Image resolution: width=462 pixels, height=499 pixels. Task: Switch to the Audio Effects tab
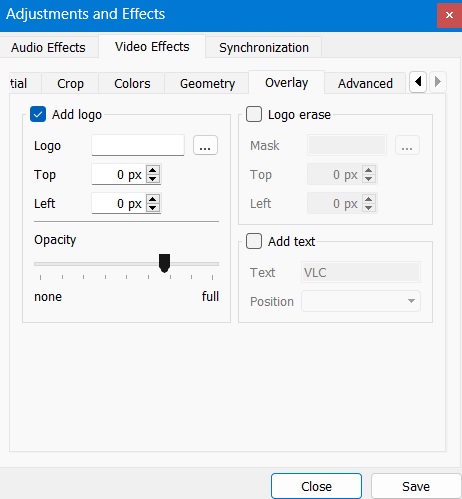click(48, 47)
